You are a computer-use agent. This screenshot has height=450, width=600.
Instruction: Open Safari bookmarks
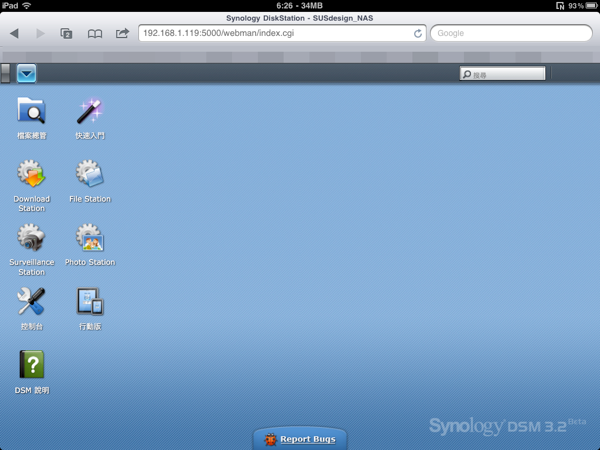[95, 34]
